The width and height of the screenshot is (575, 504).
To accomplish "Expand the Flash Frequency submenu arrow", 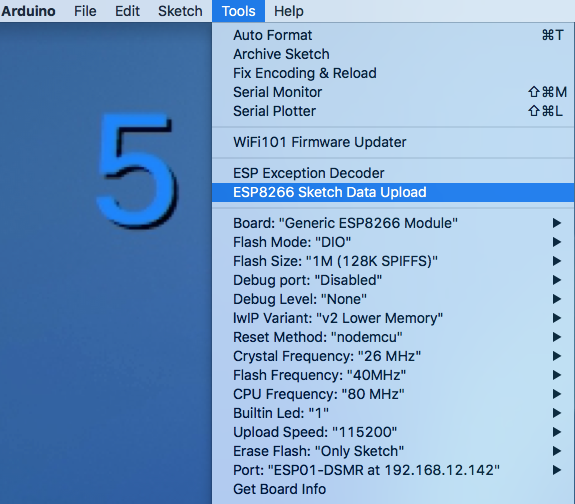I will click(557, 375).
